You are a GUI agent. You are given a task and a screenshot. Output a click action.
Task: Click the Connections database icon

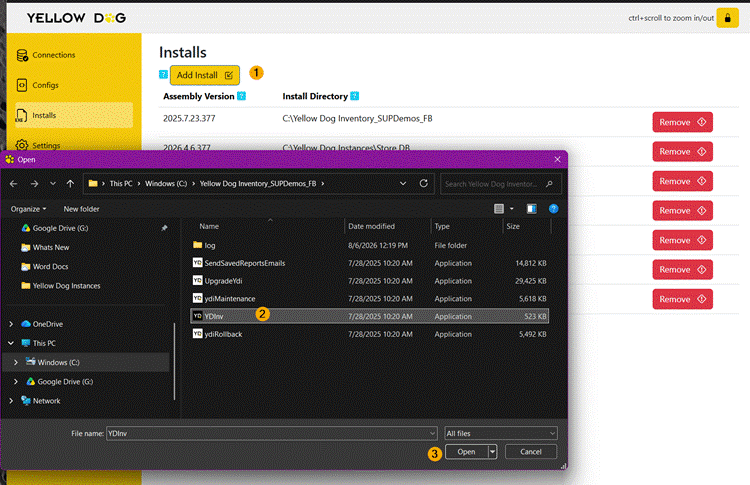[x=22, y=55]
